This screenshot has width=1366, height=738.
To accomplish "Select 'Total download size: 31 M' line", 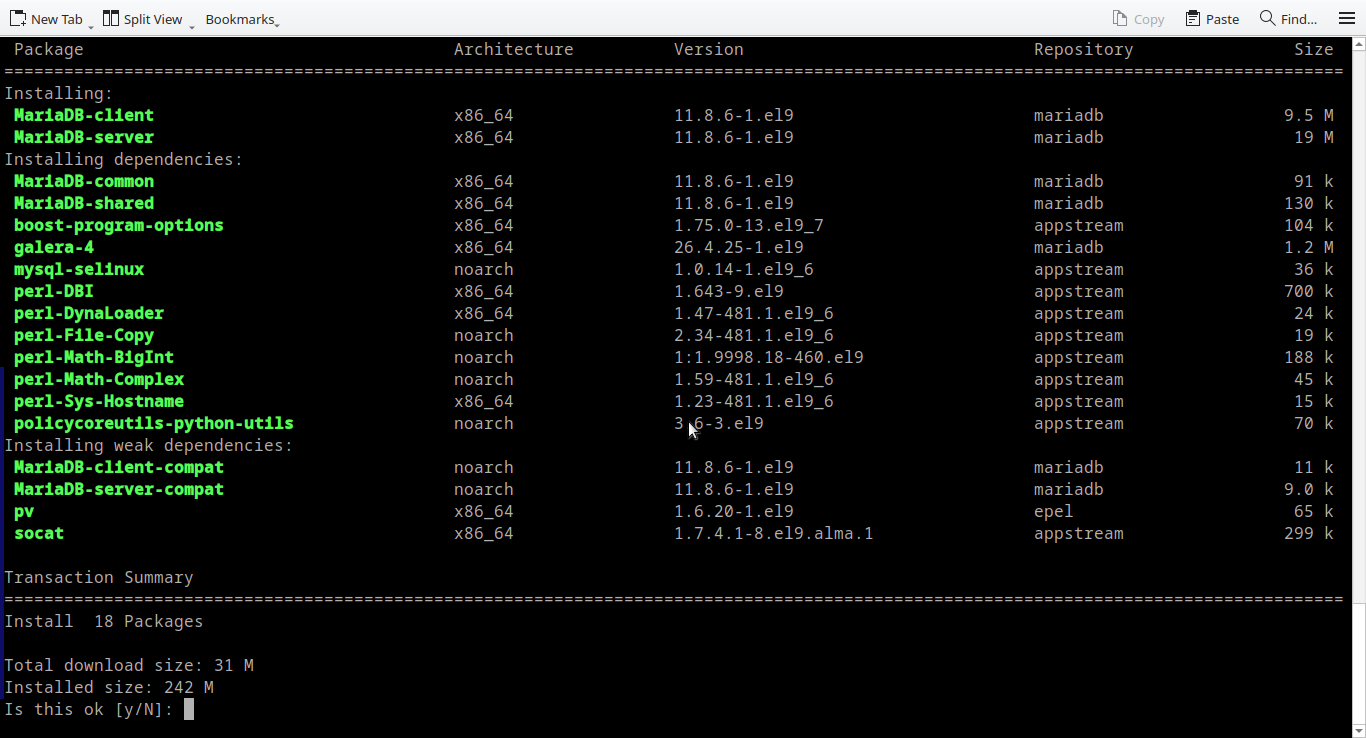I will click(129, 665).
